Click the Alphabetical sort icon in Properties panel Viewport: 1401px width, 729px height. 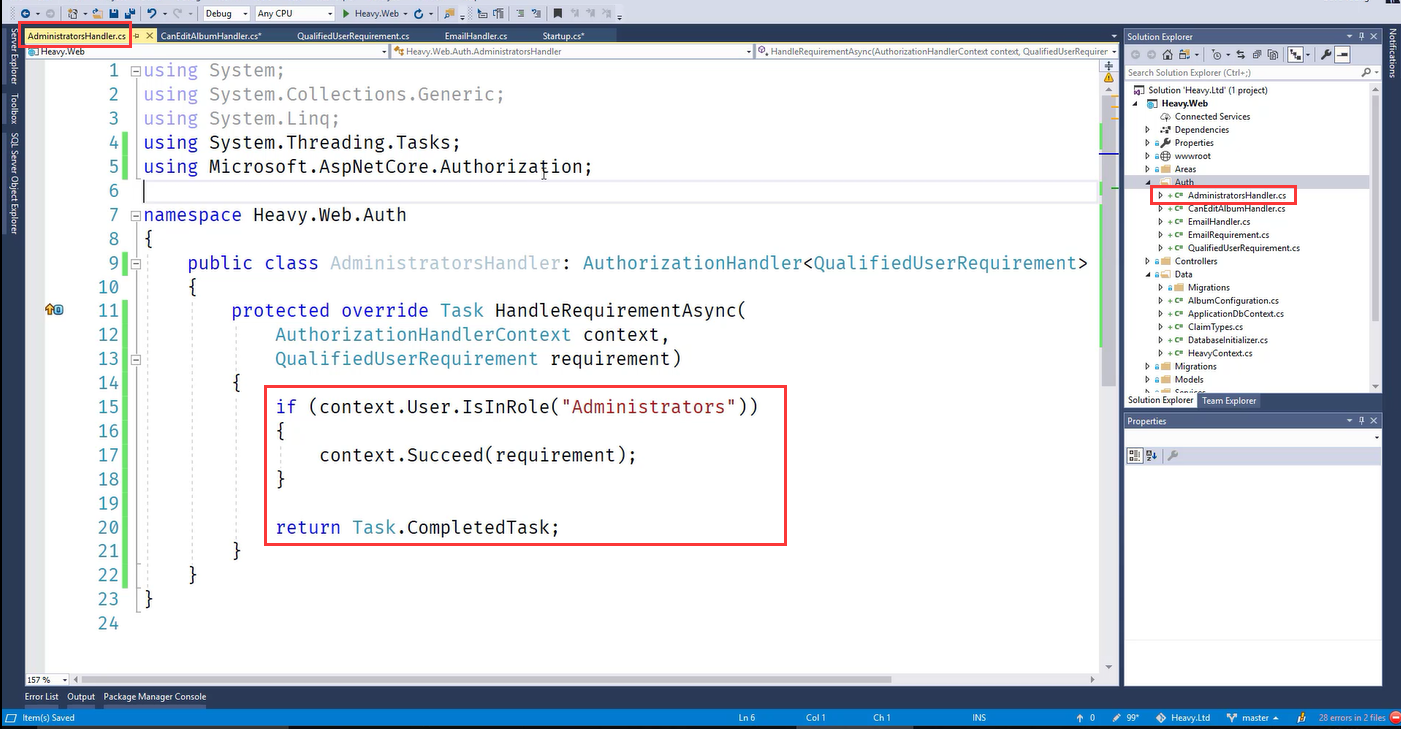[x=1151, y=455]
